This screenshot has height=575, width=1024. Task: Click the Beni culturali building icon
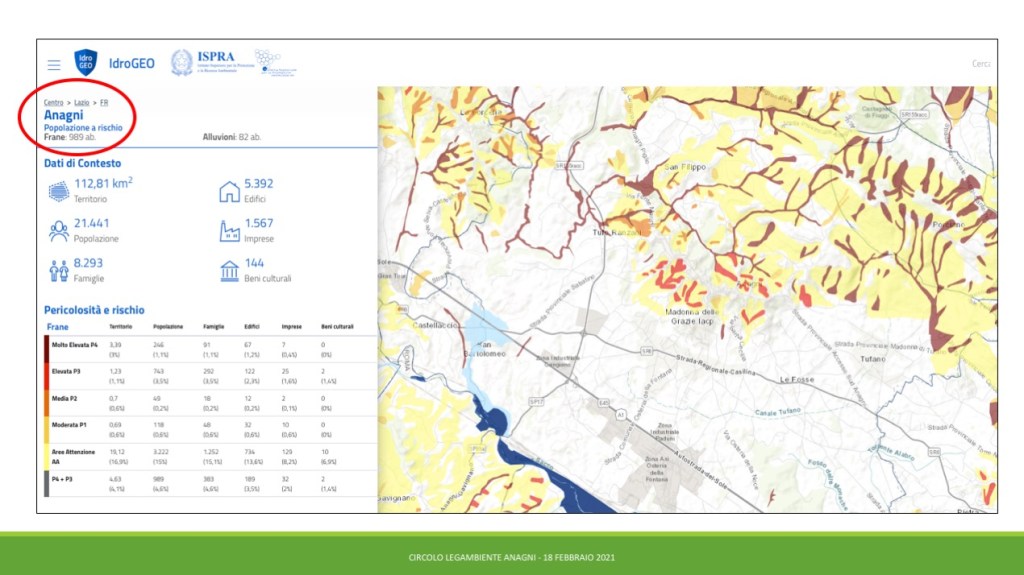pos(229,270)
